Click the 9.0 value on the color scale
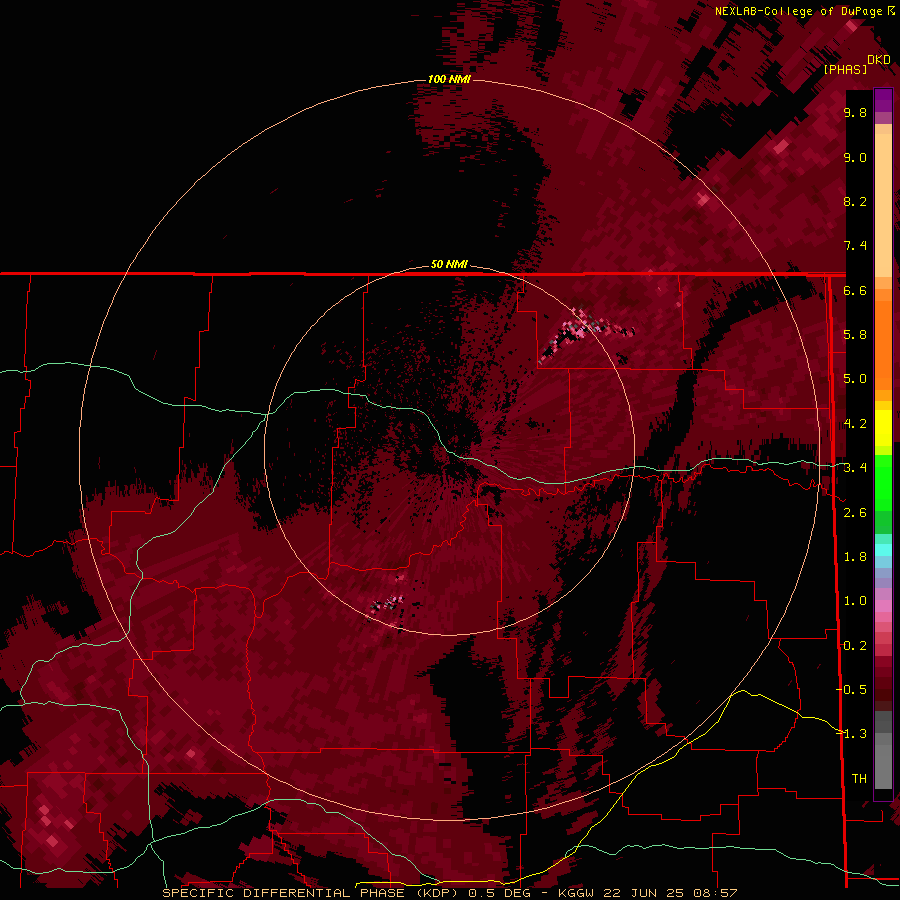 point(855,157)
